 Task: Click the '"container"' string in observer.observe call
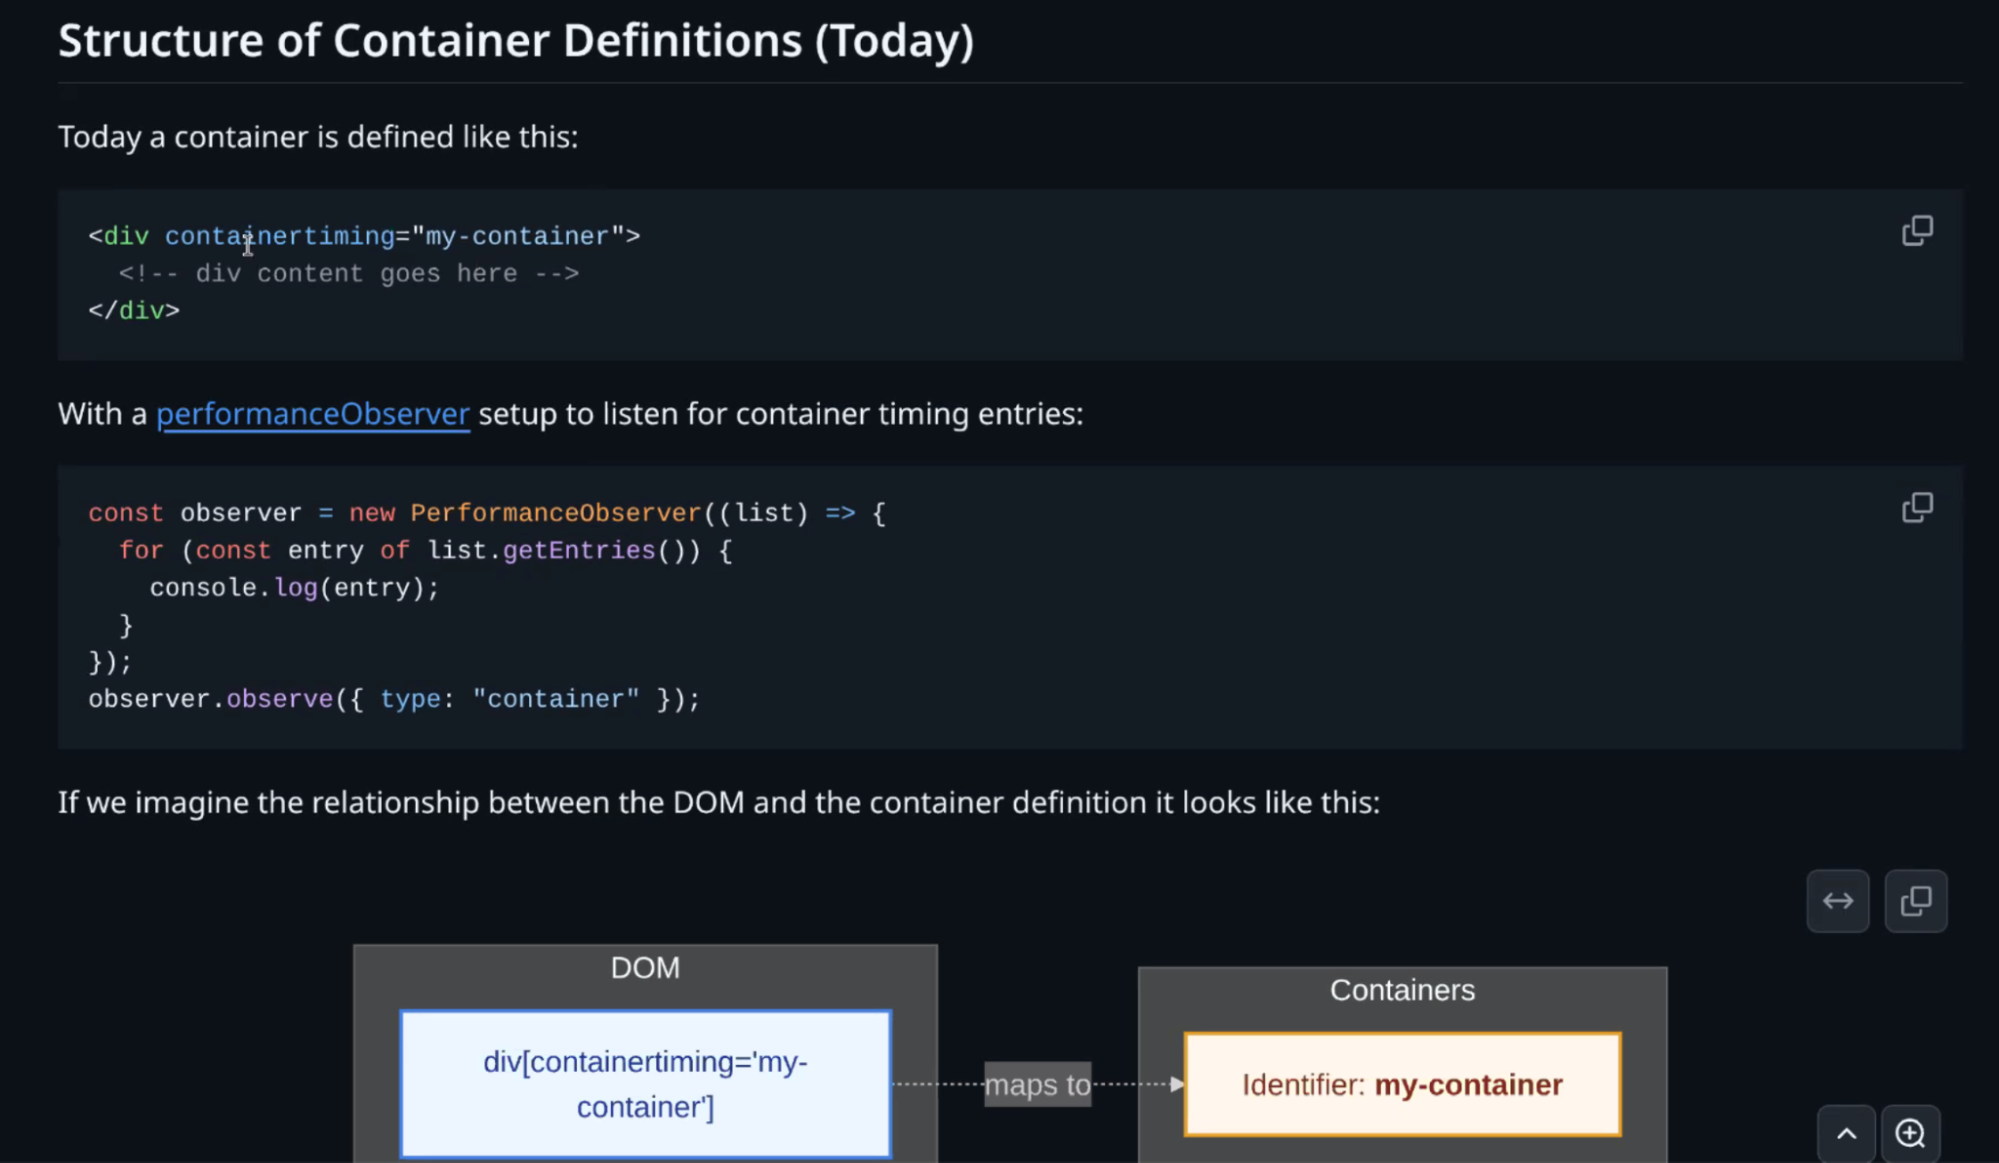point(555,700)
